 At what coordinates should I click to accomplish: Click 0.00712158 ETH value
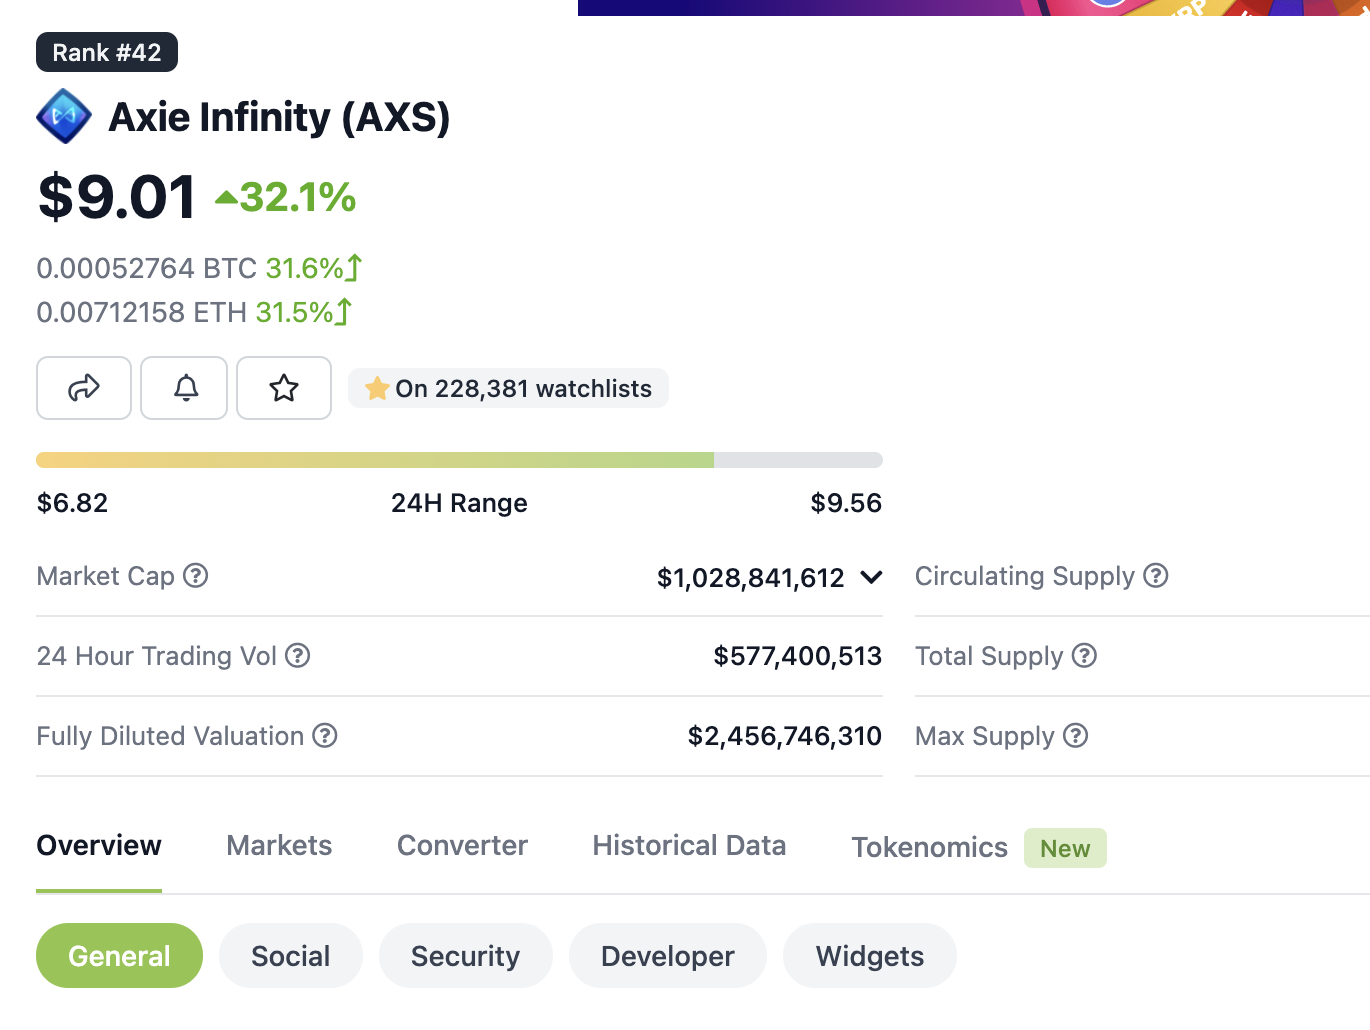point(142,312)
